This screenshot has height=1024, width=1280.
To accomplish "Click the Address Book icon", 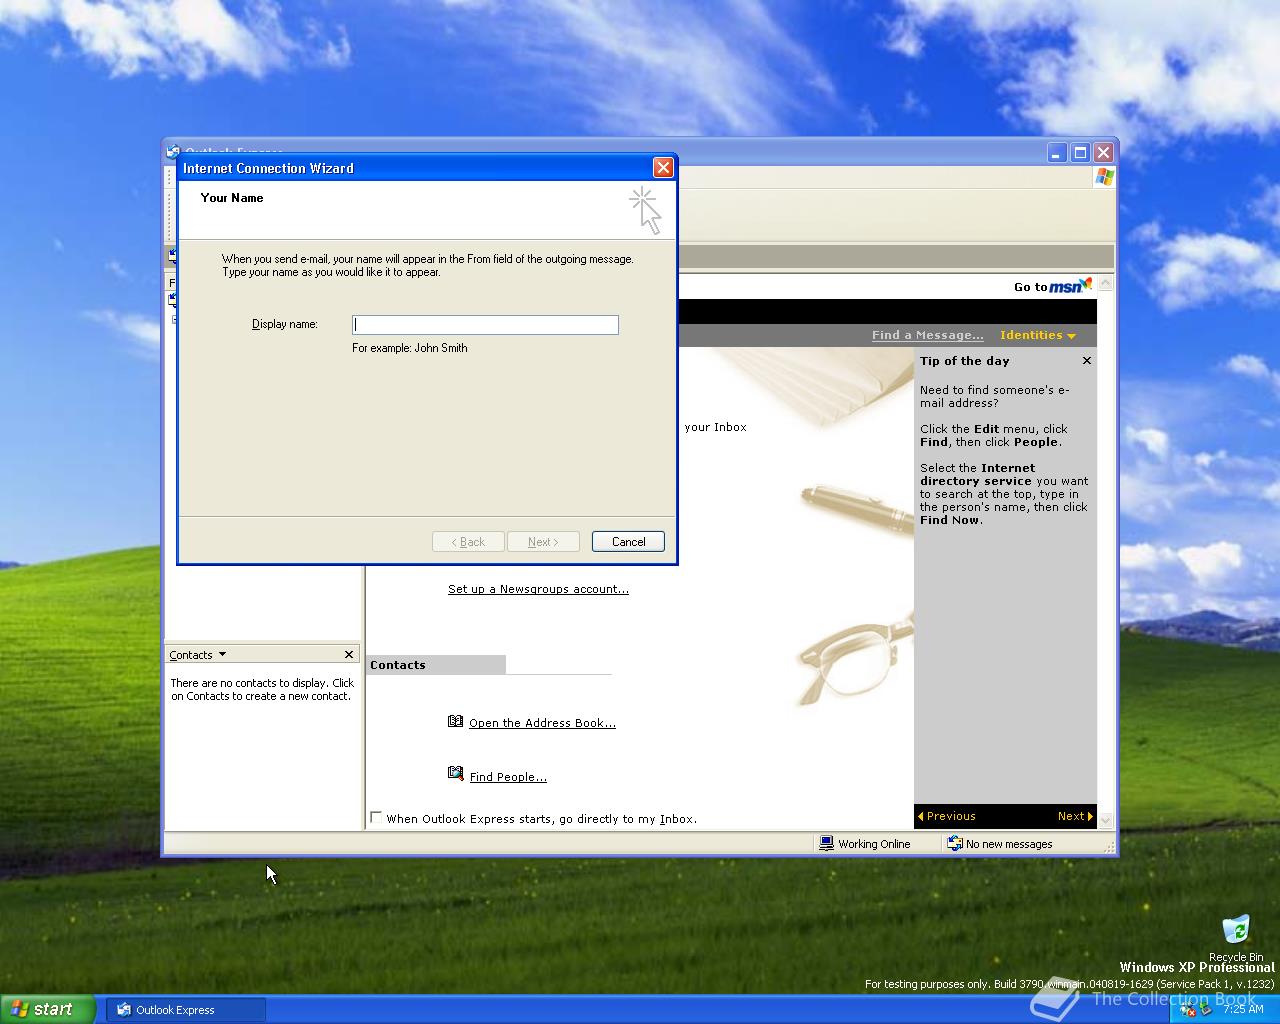I will click(x=456, y=722).
